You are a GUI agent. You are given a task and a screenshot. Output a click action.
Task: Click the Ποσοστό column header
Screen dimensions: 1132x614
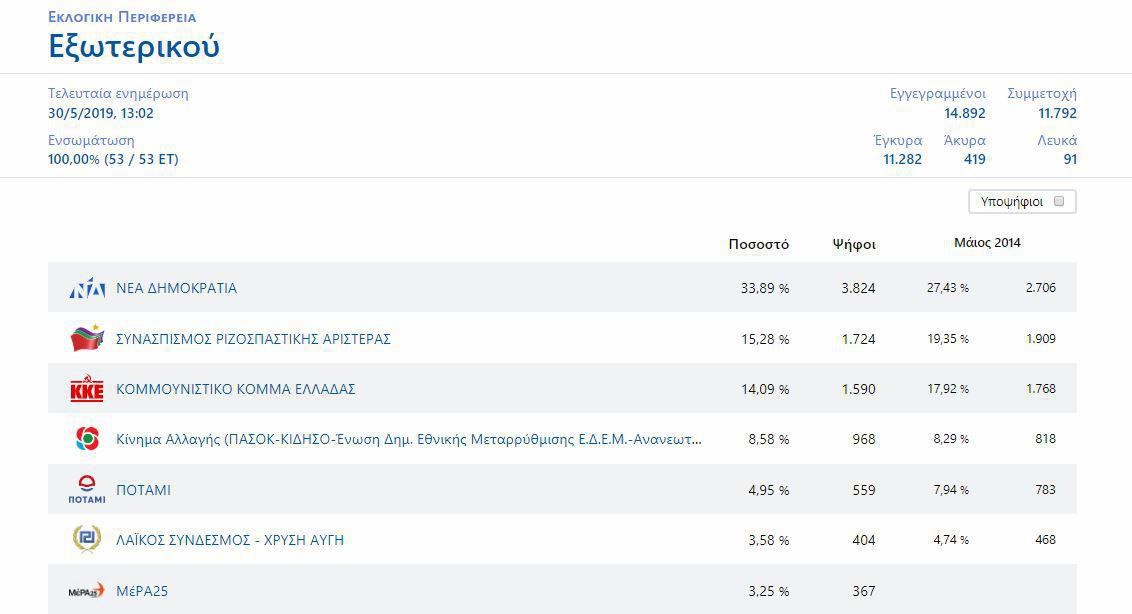pos(758,244)
